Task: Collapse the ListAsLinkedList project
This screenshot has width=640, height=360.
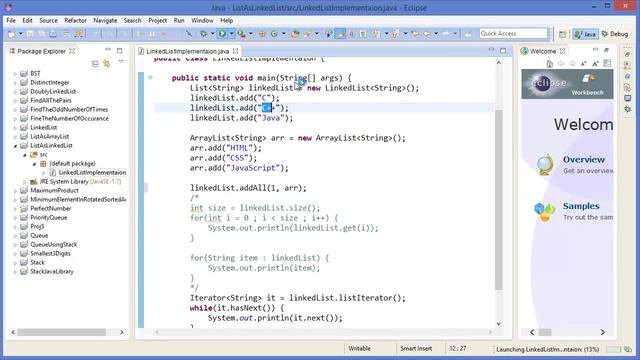Action: pyautogui.click(x=15, y=146)
